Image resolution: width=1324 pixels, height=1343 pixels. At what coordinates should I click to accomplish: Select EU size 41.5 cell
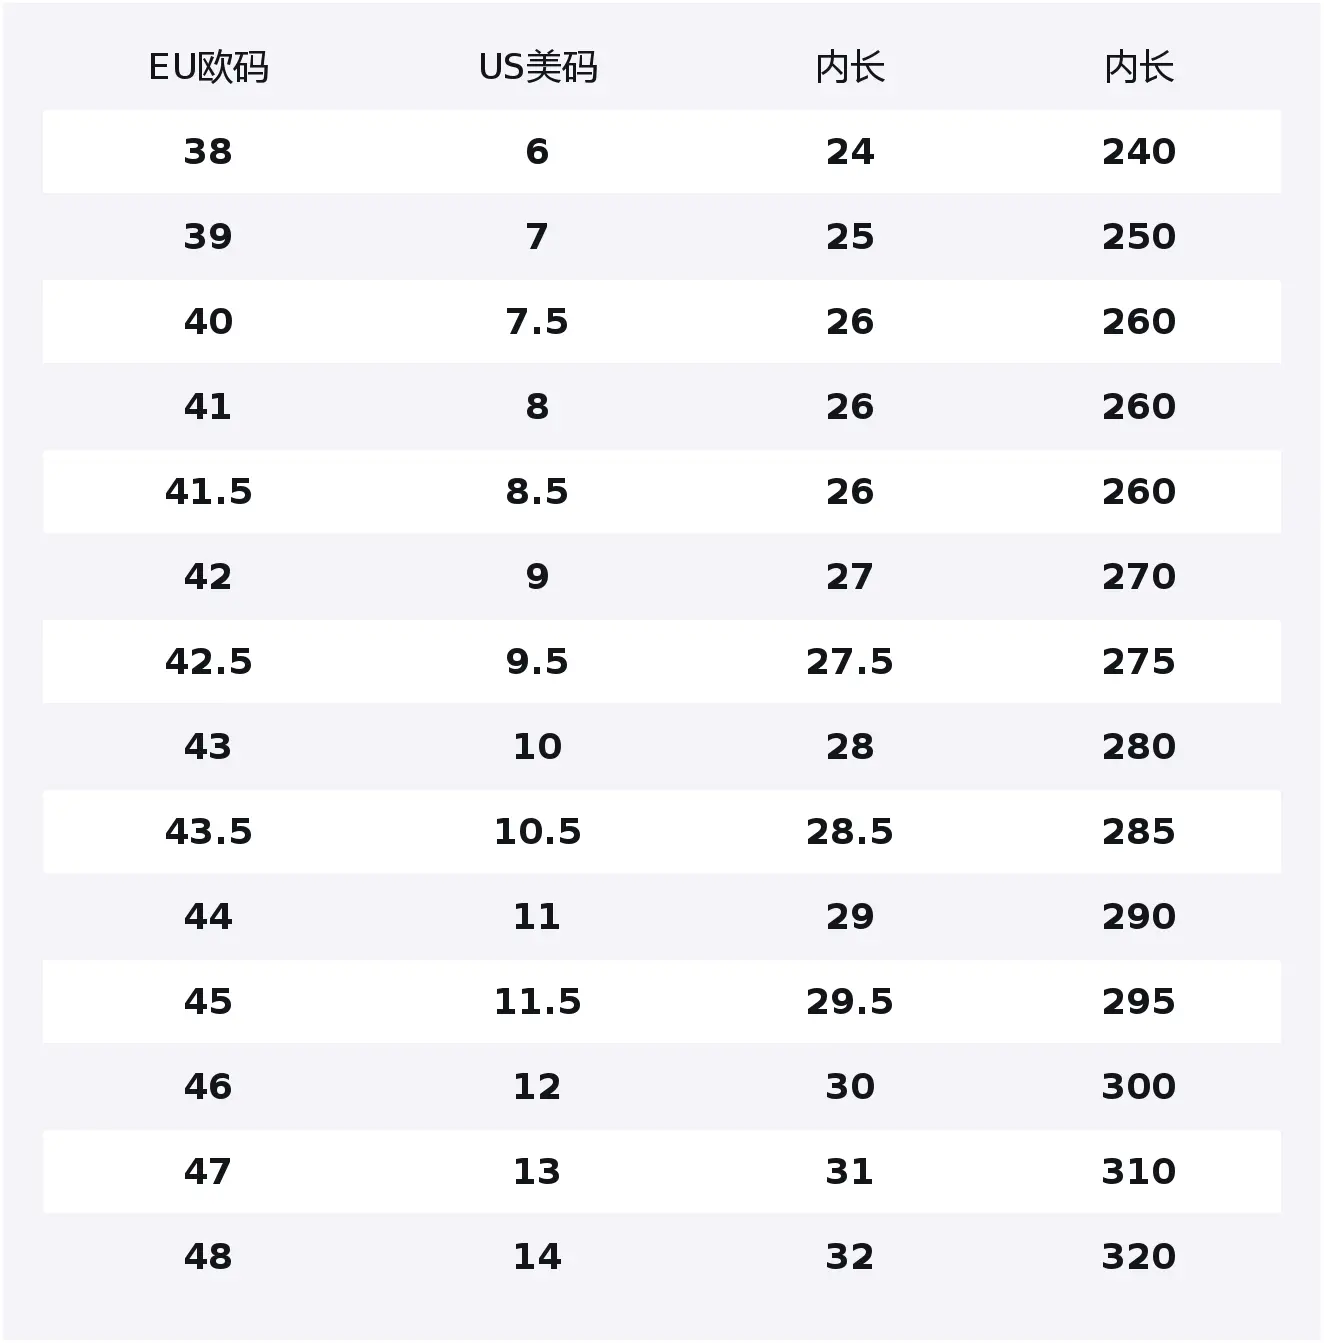(x=208, y=492)
